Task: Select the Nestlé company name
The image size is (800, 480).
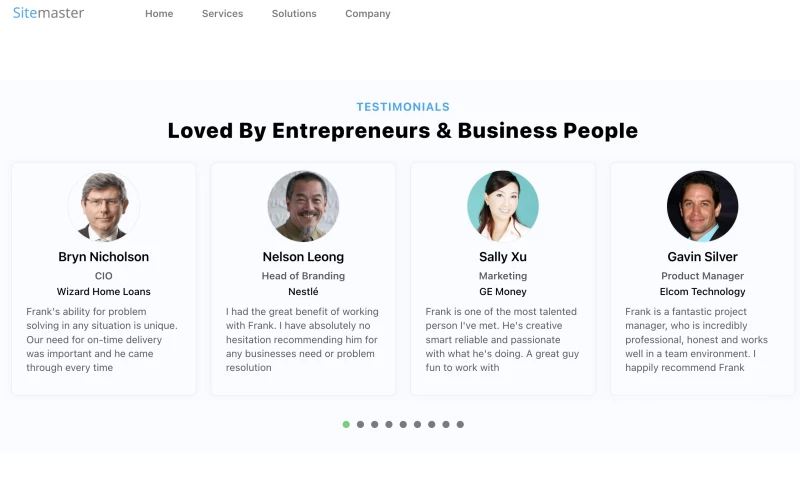Action: click(x=303, y=292)
